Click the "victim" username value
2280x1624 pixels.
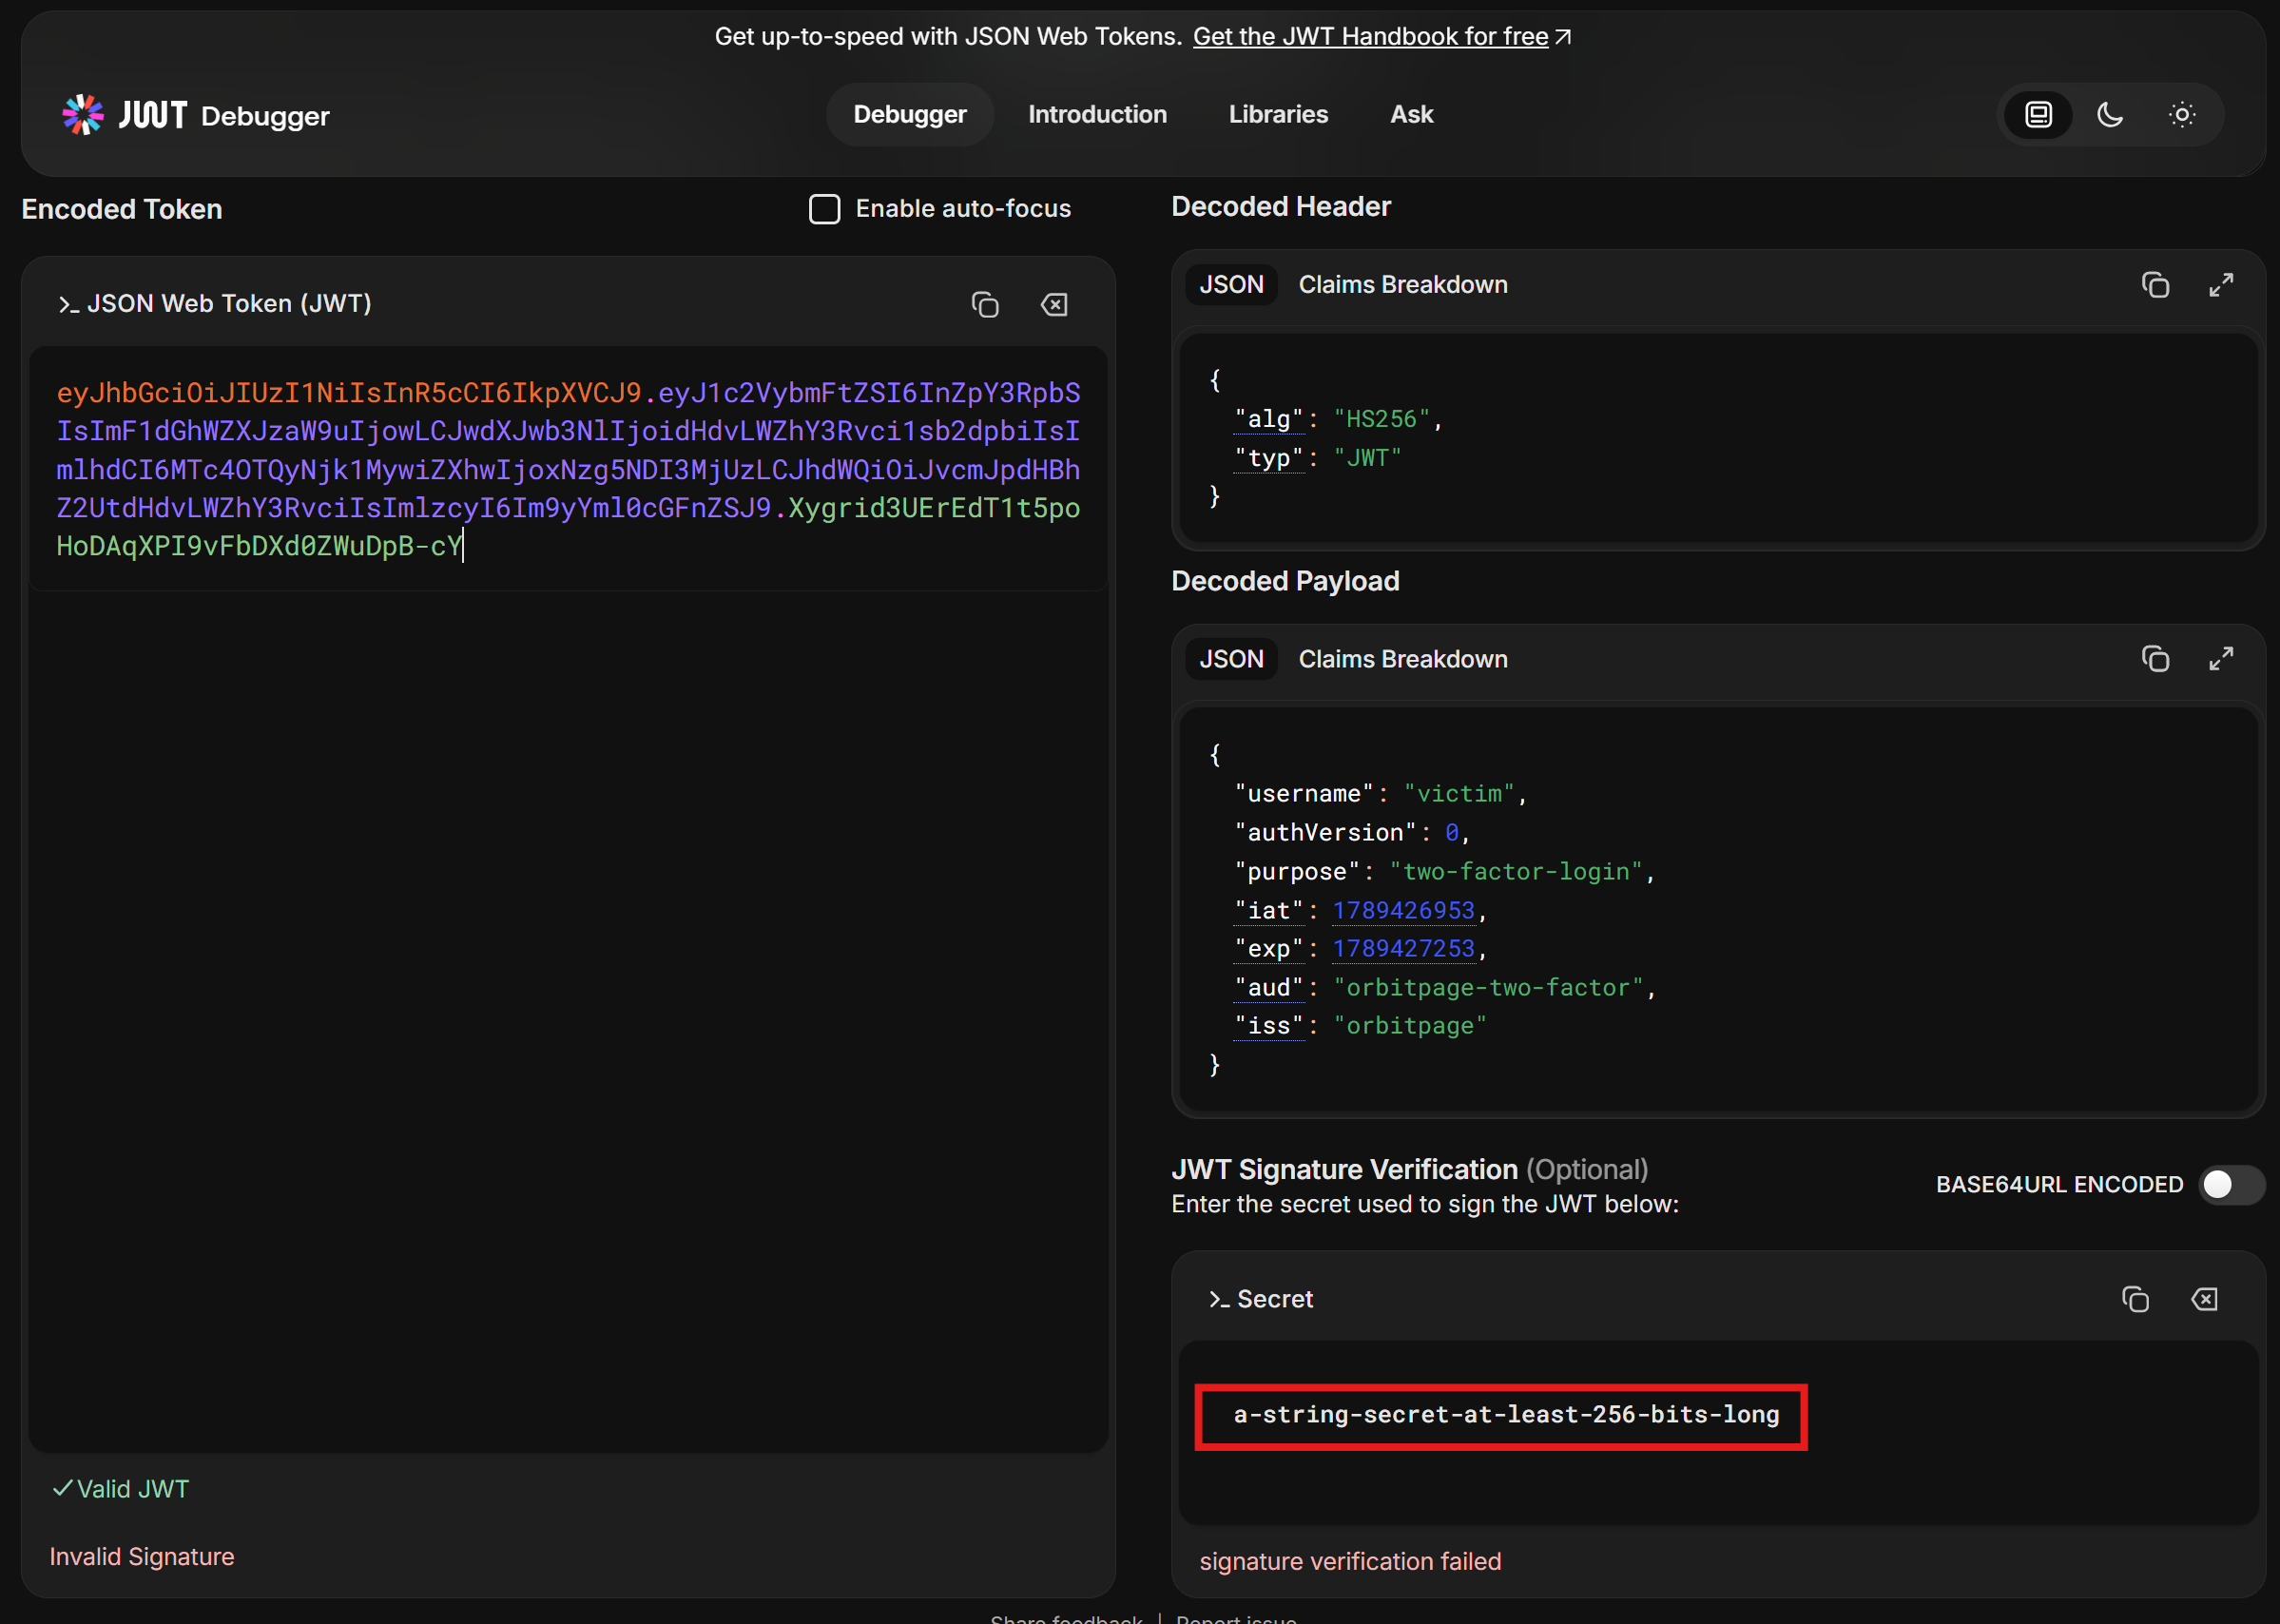(x=1459, y=793)
